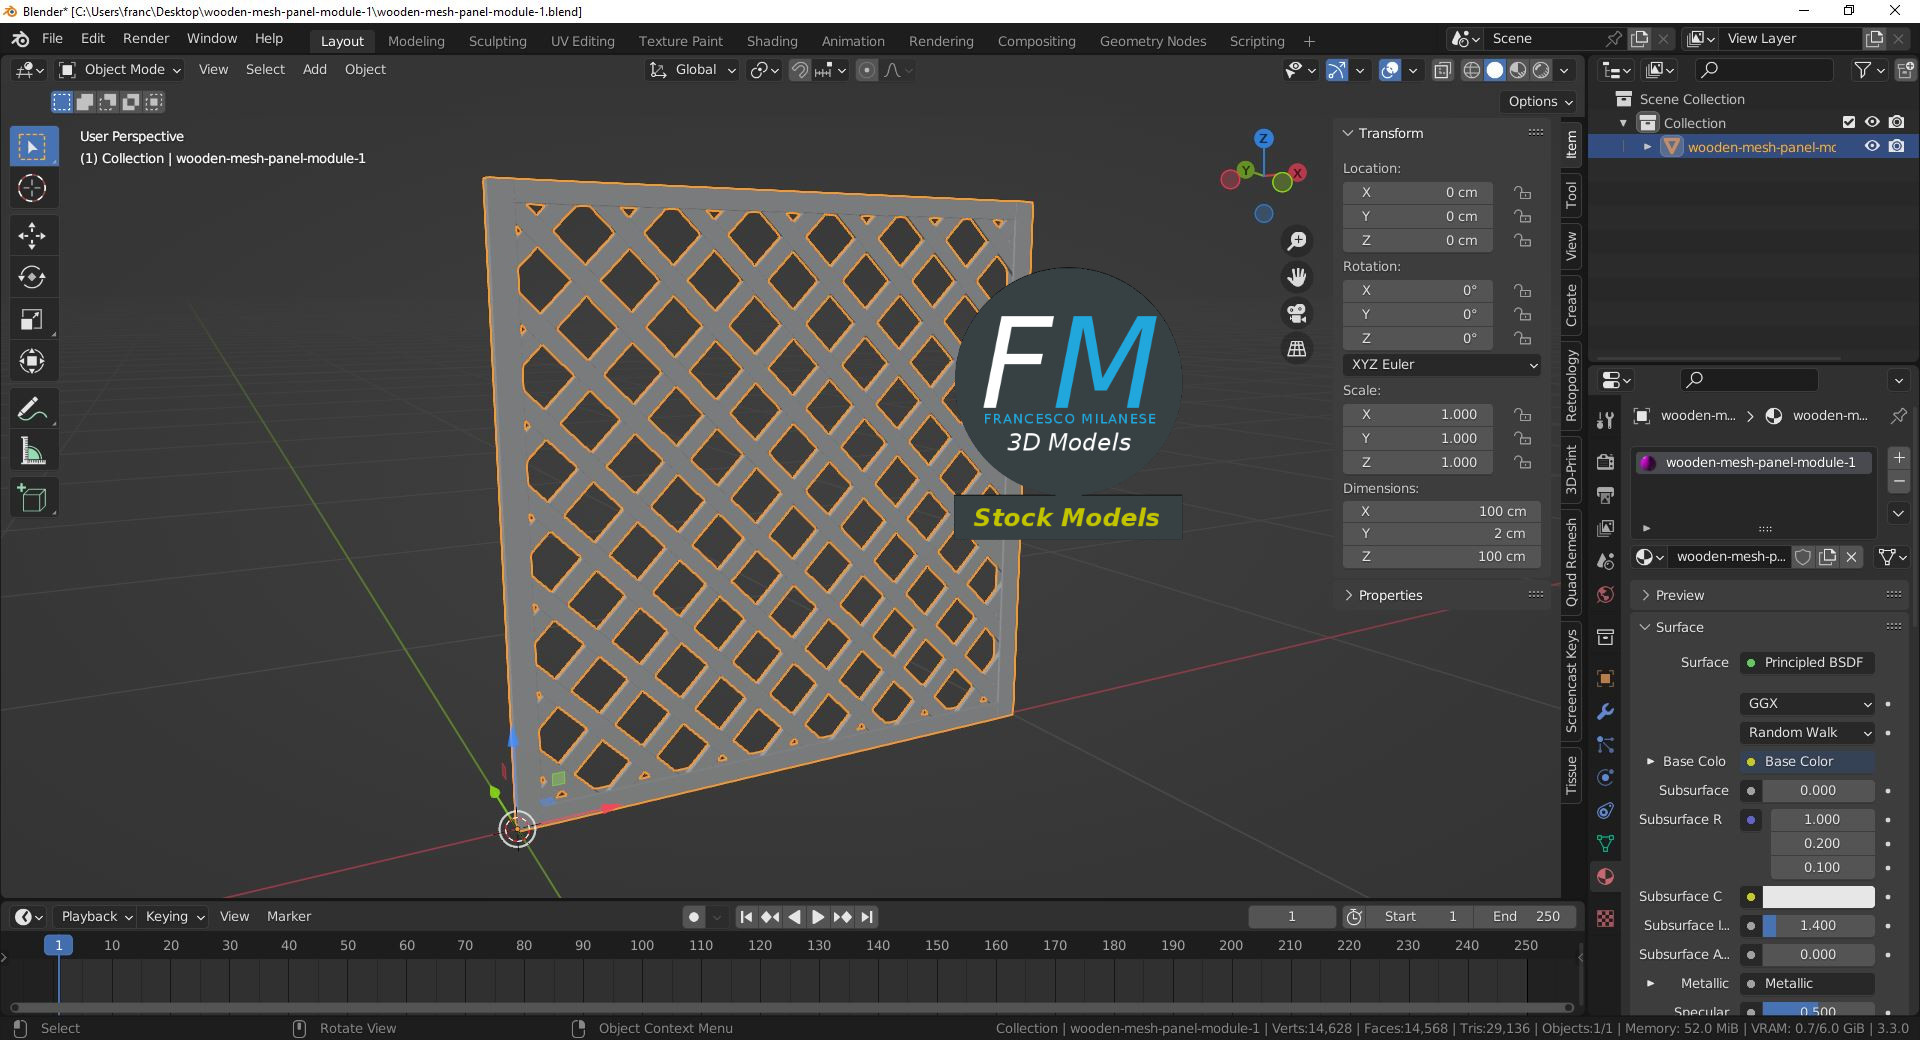This screenshot has height=1040, width=1920.
Task: Open the XYZ Euler rotation order dropdown
Action: point(1441,364)
